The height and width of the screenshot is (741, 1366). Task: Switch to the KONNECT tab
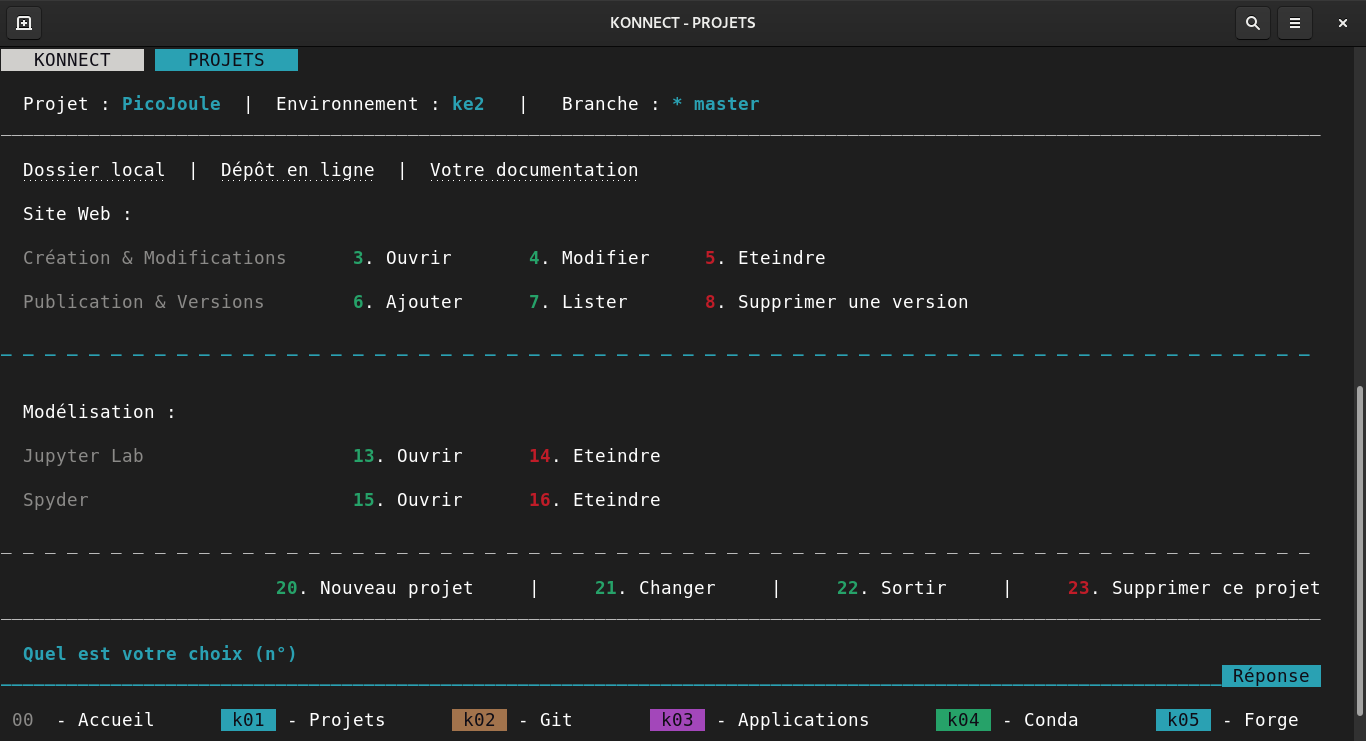(x=72, y=60)
